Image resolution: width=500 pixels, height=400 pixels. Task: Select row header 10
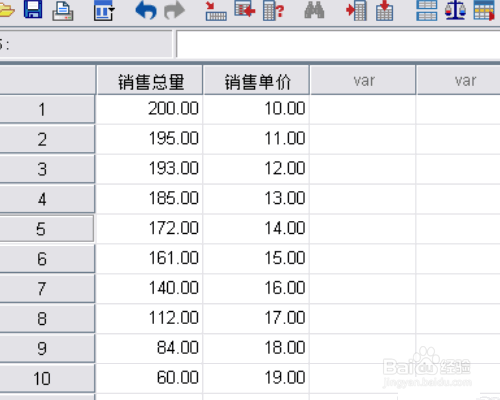(x=47, y=378)
